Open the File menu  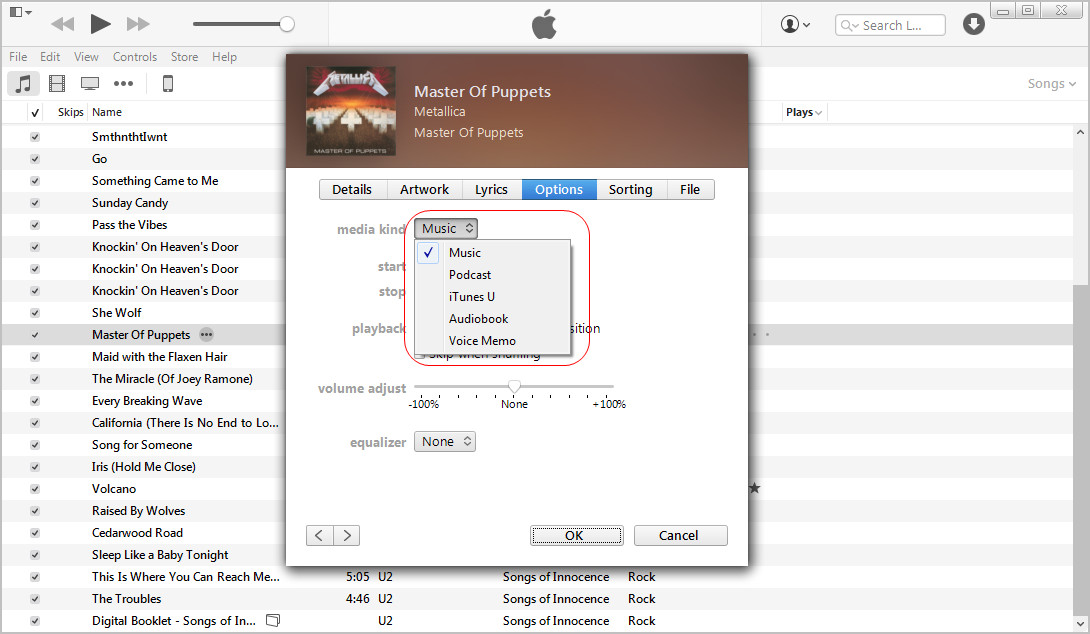pos(18,57)
